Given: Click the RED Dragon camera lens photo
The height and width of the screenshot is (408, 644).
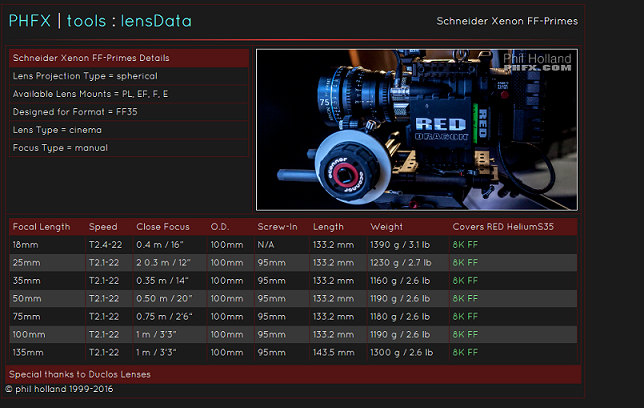Looking at the screenshot, I should pos(416,130).
